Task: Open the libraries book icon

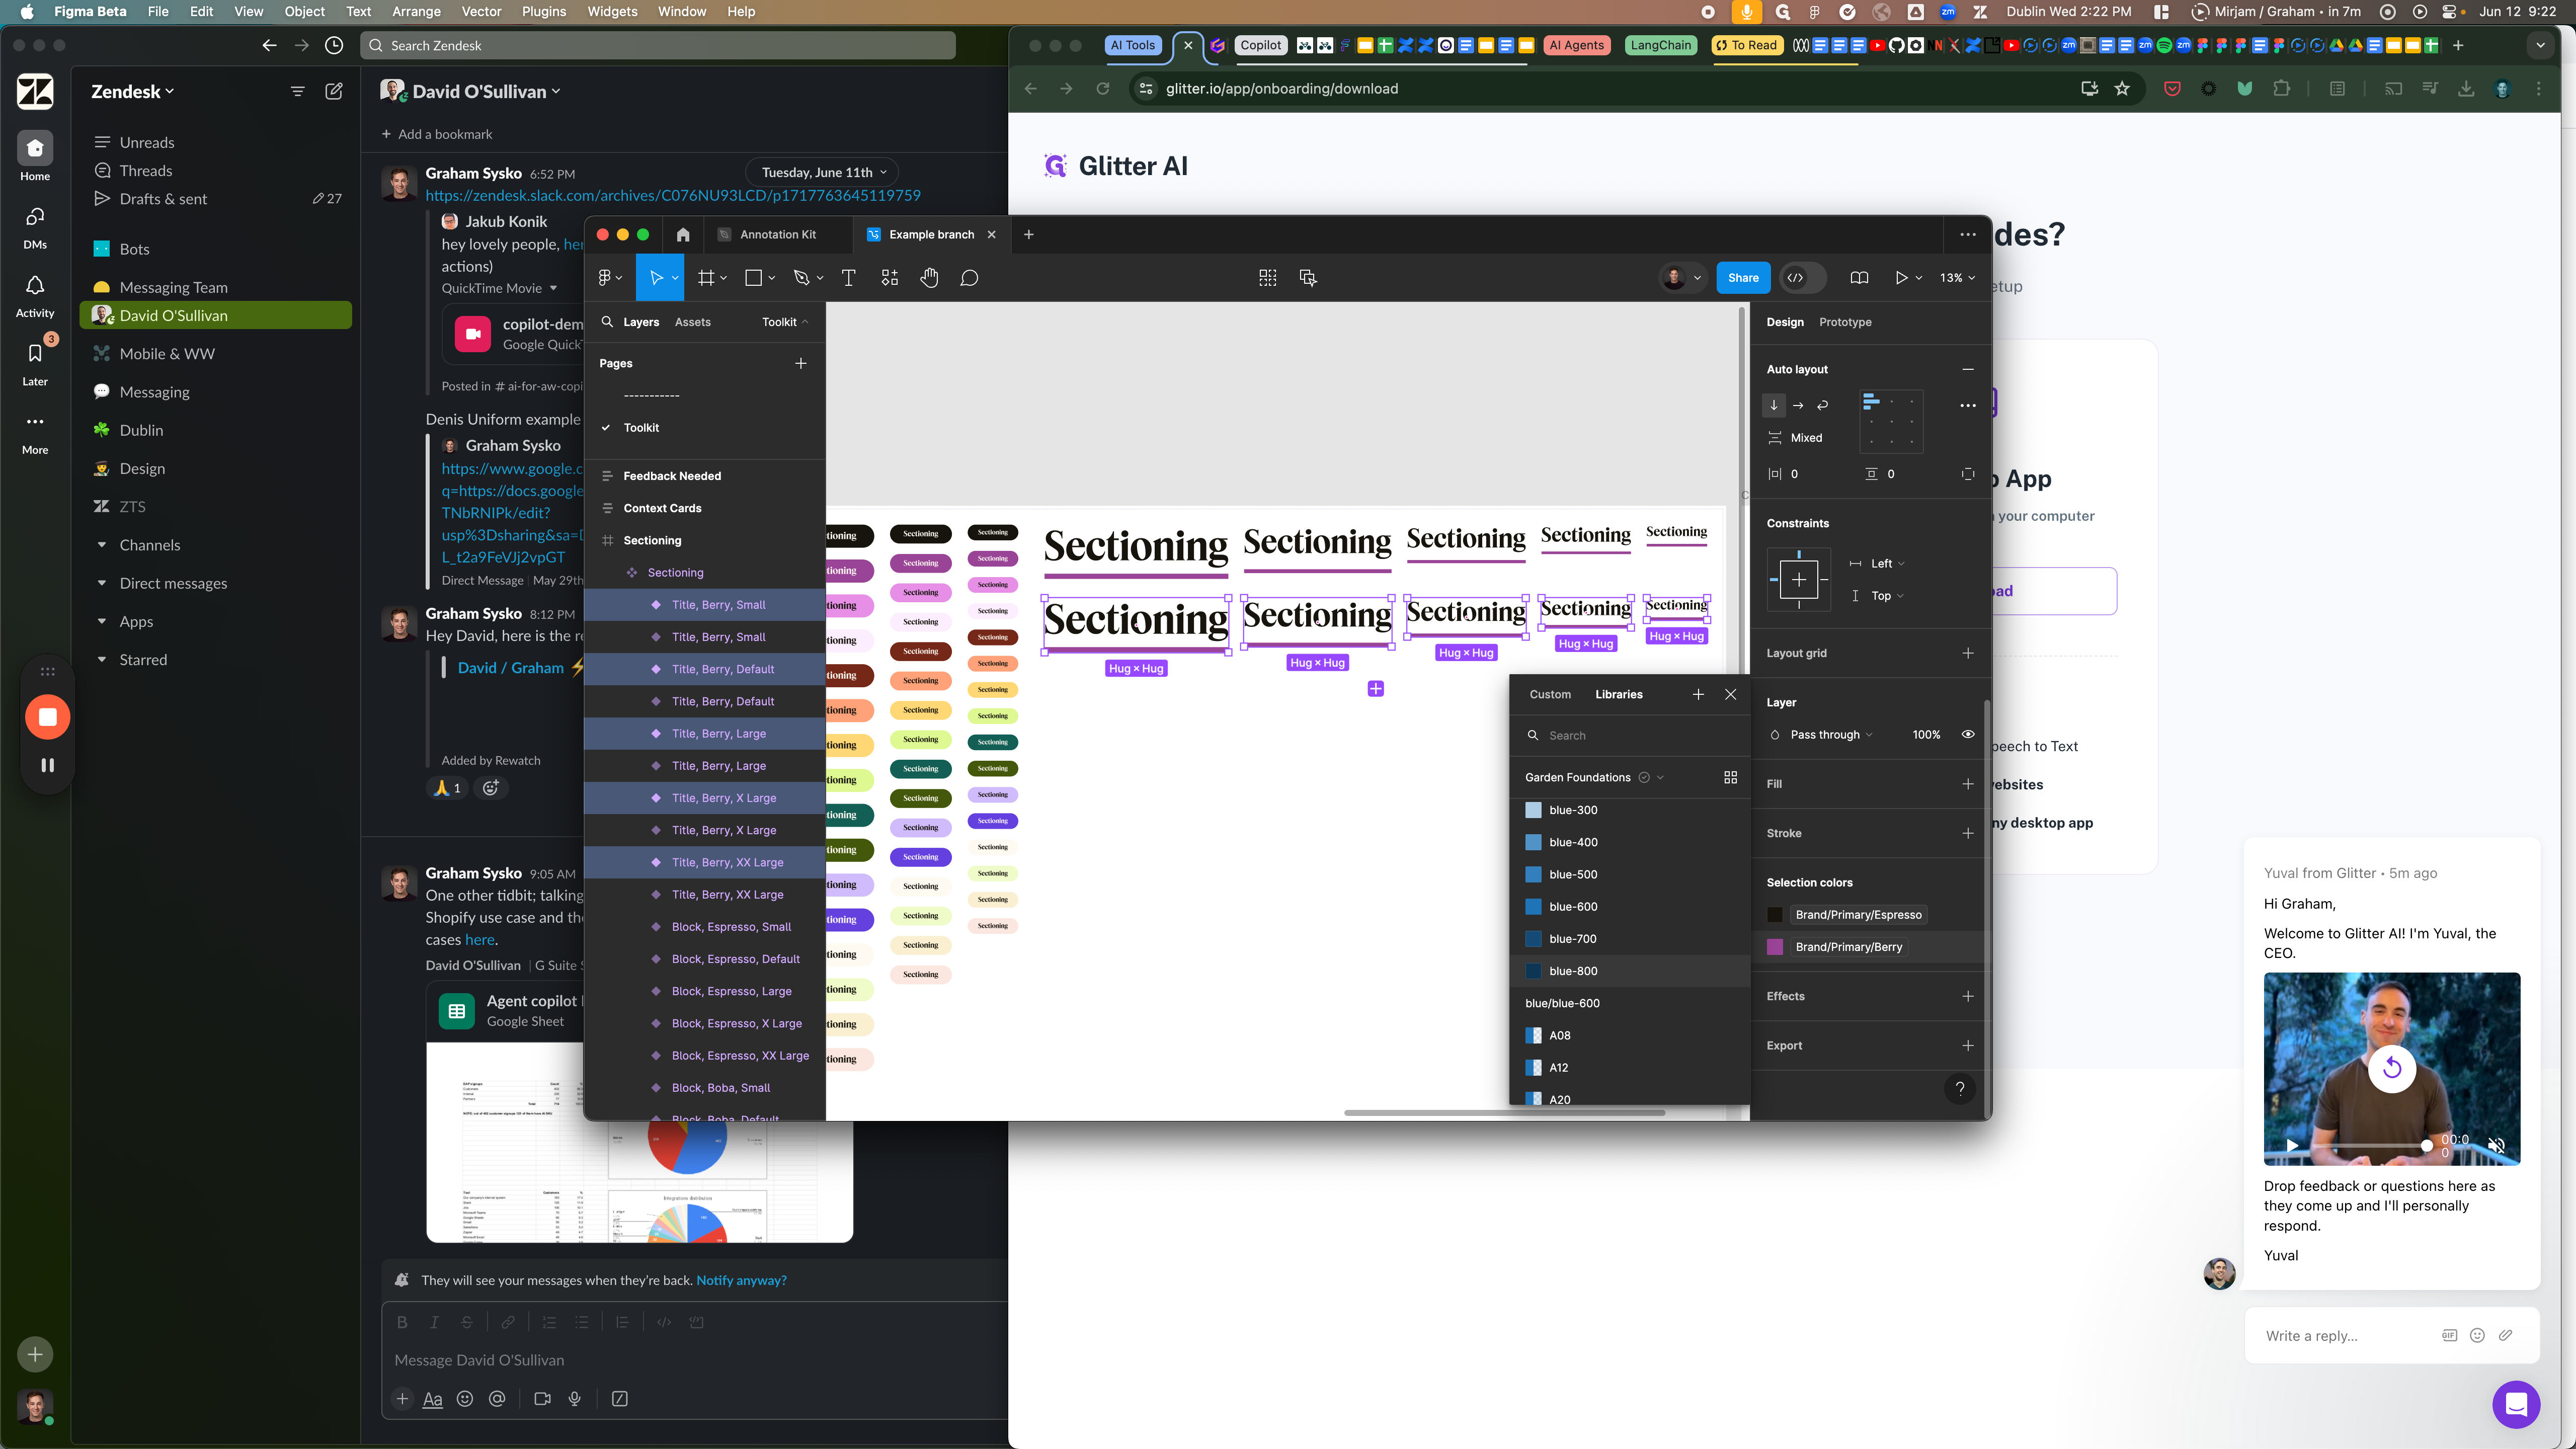Action: click(1859, 278)
